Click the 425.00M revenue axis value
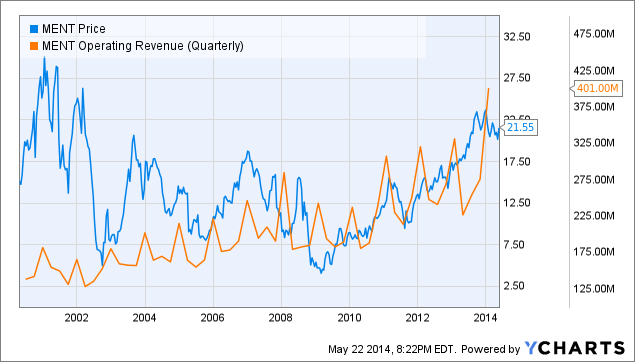 (594, 71)
